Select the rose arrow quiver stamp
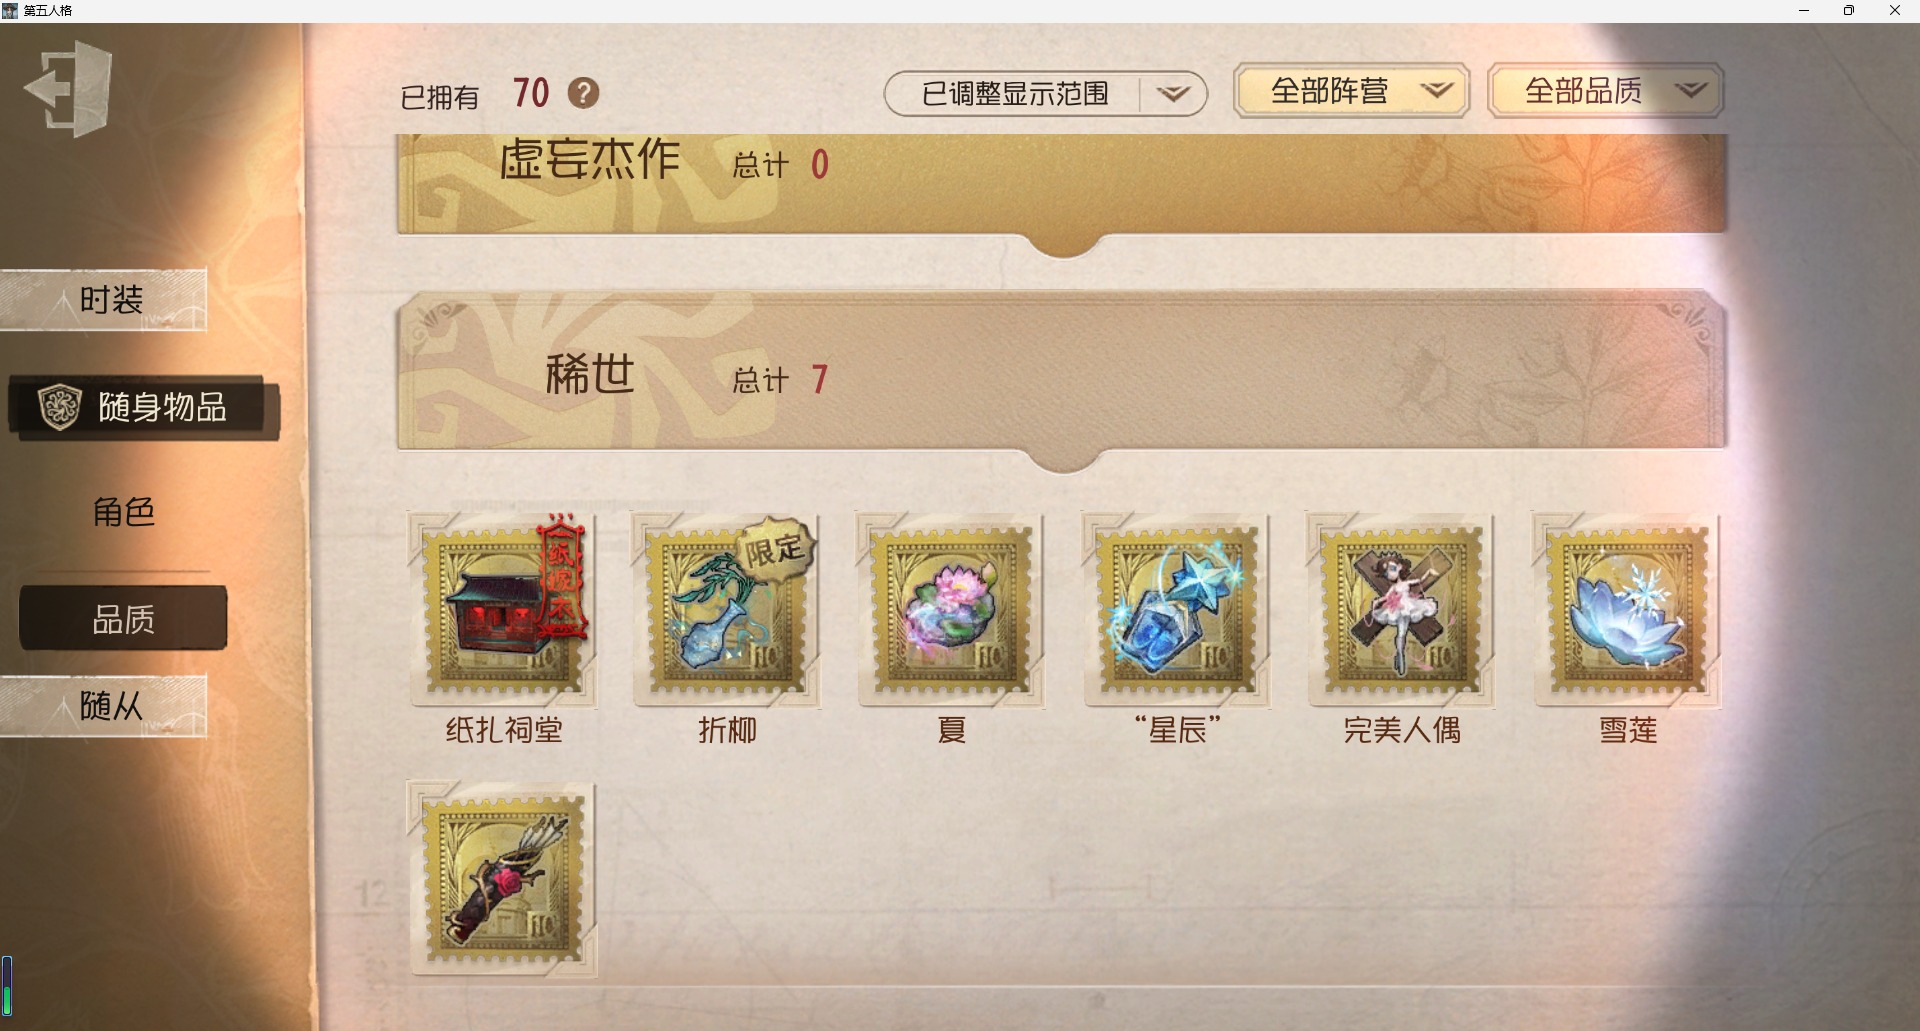This screenshot has width=1920, height=1031. coord(503,880)
